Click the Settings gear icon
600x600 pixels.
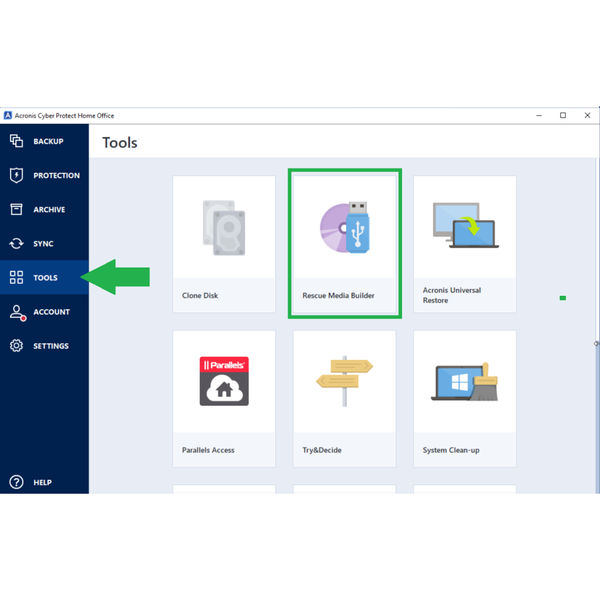click(16, 346)
